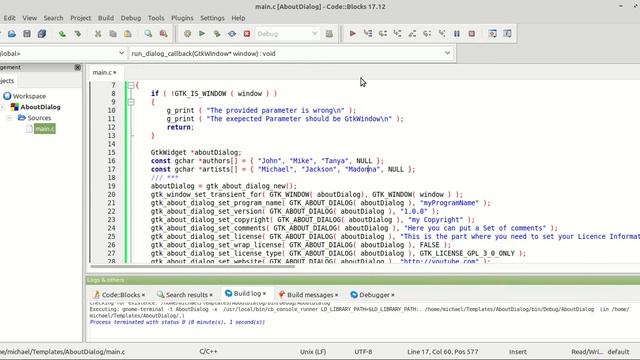The height and width of the screenshot is (360, 640).
Task: Click the Redo toolbar icon
Action: tap(78, 34)
